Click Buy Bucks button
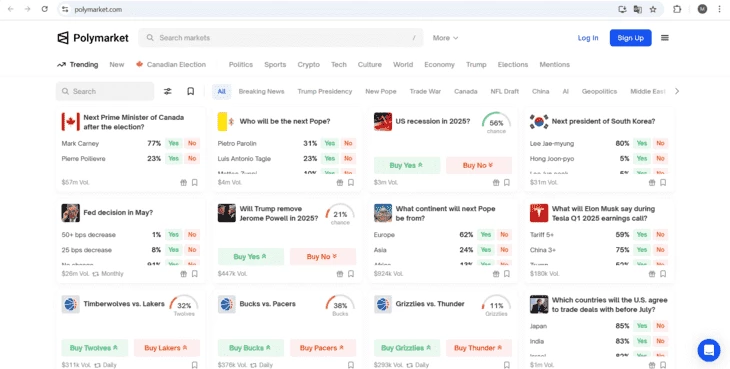This screenshot has height=369, width=730. point(250,348)
